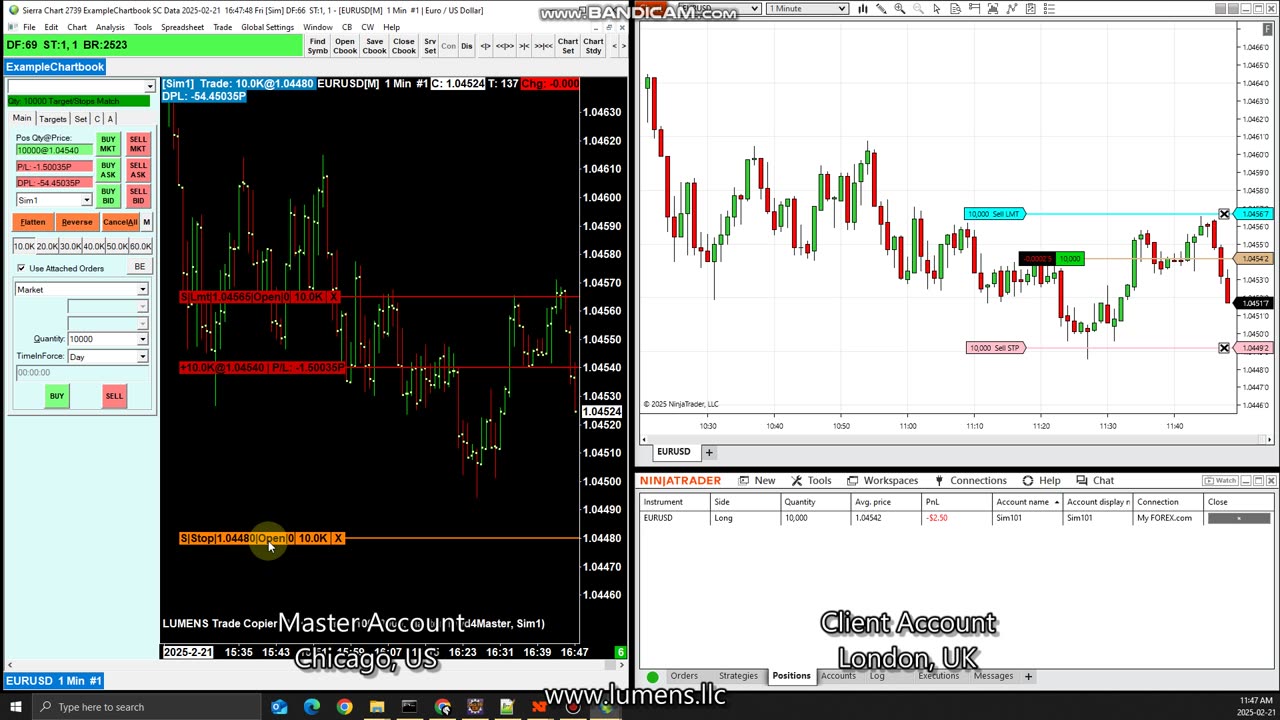Sort by the Account name column arrow
Screen dimensions: 1280x720
pos(1056,502)
